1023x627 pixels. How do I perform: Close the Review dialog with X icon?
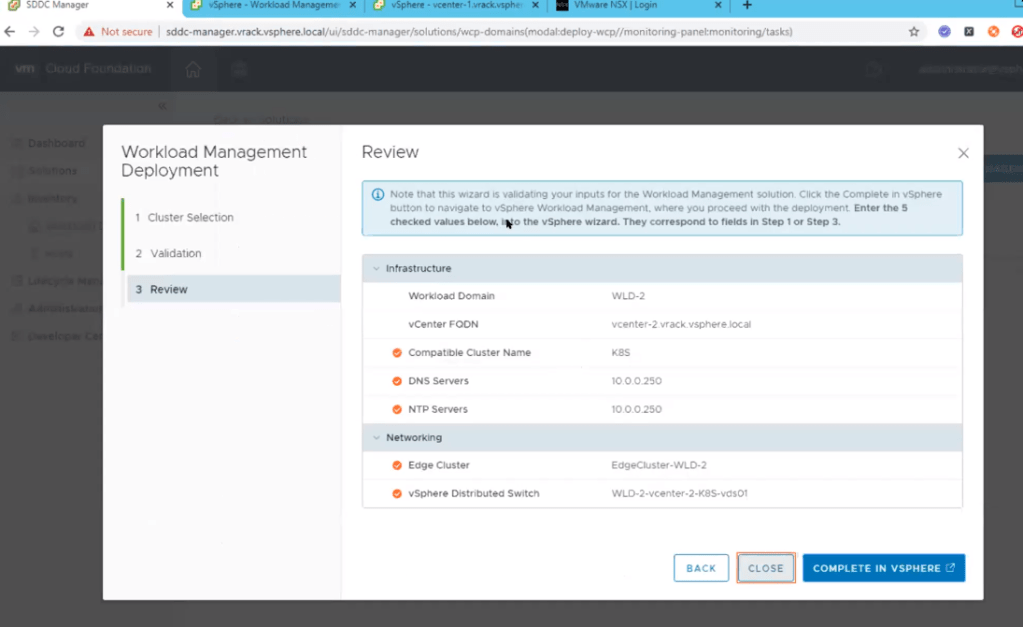[963, 153]
